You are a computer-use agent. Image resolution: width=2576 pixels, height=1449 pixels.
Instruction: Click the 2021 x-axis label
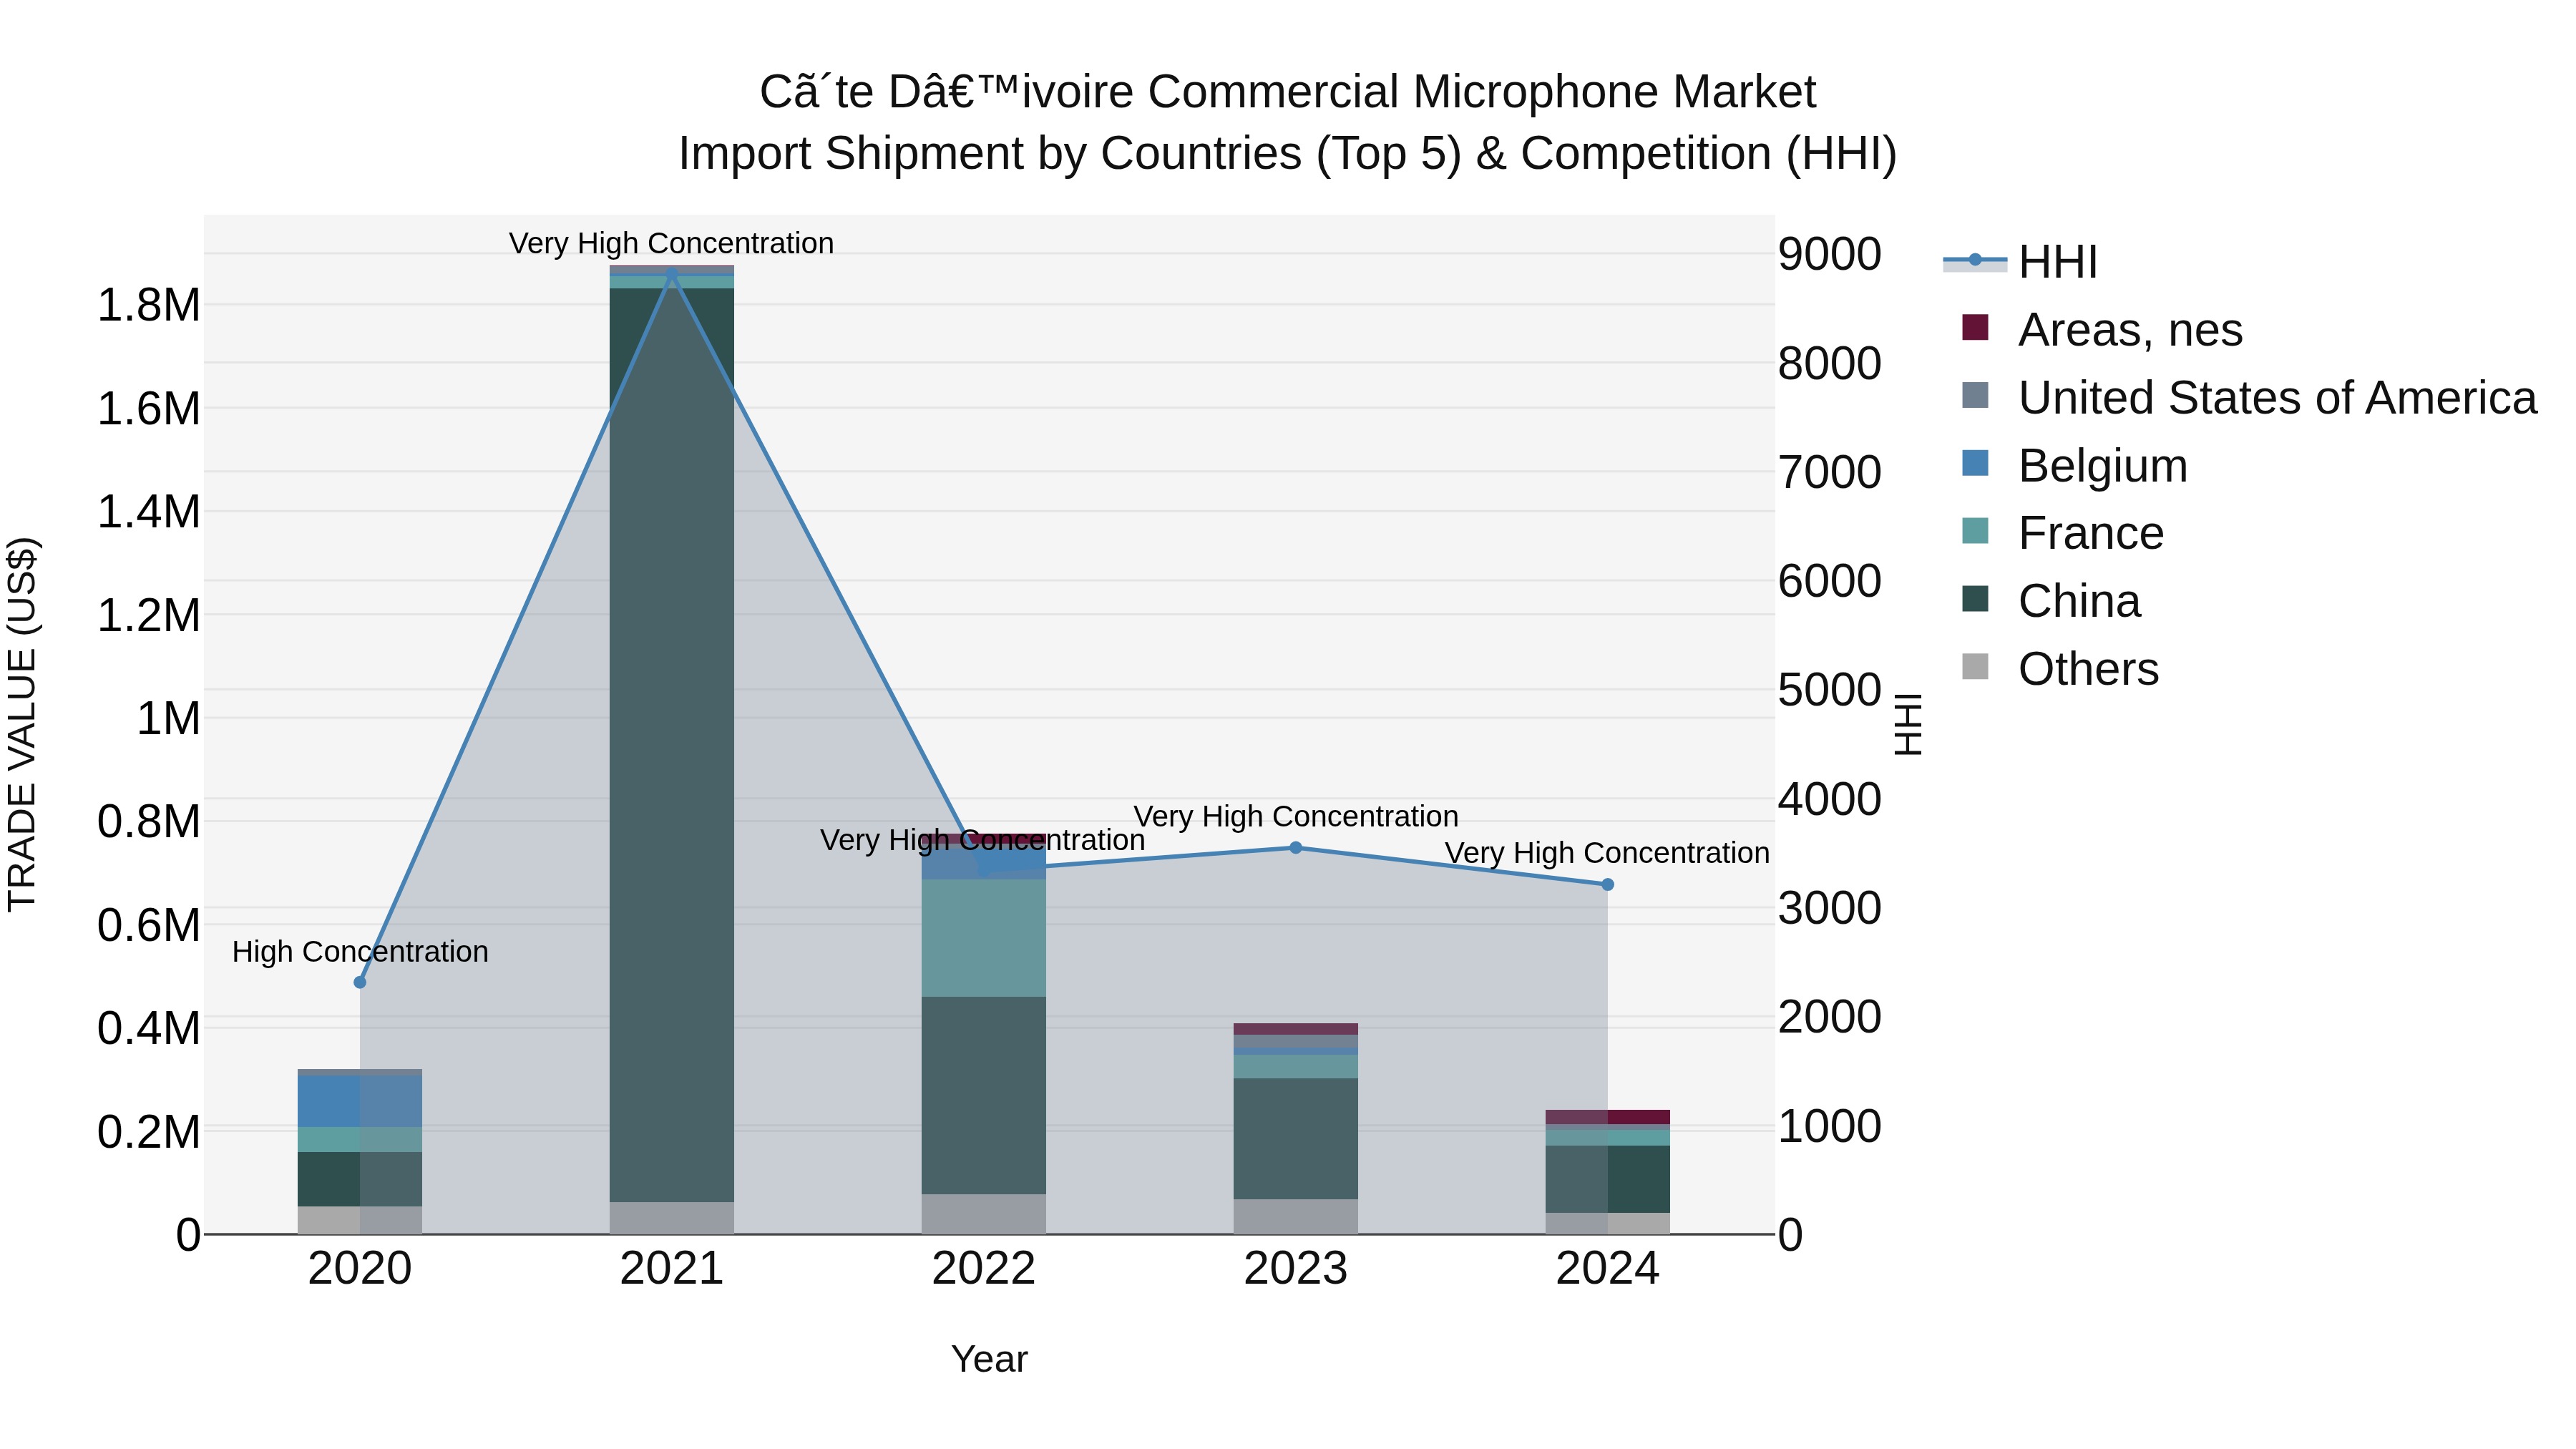(x=672, y=1269)
